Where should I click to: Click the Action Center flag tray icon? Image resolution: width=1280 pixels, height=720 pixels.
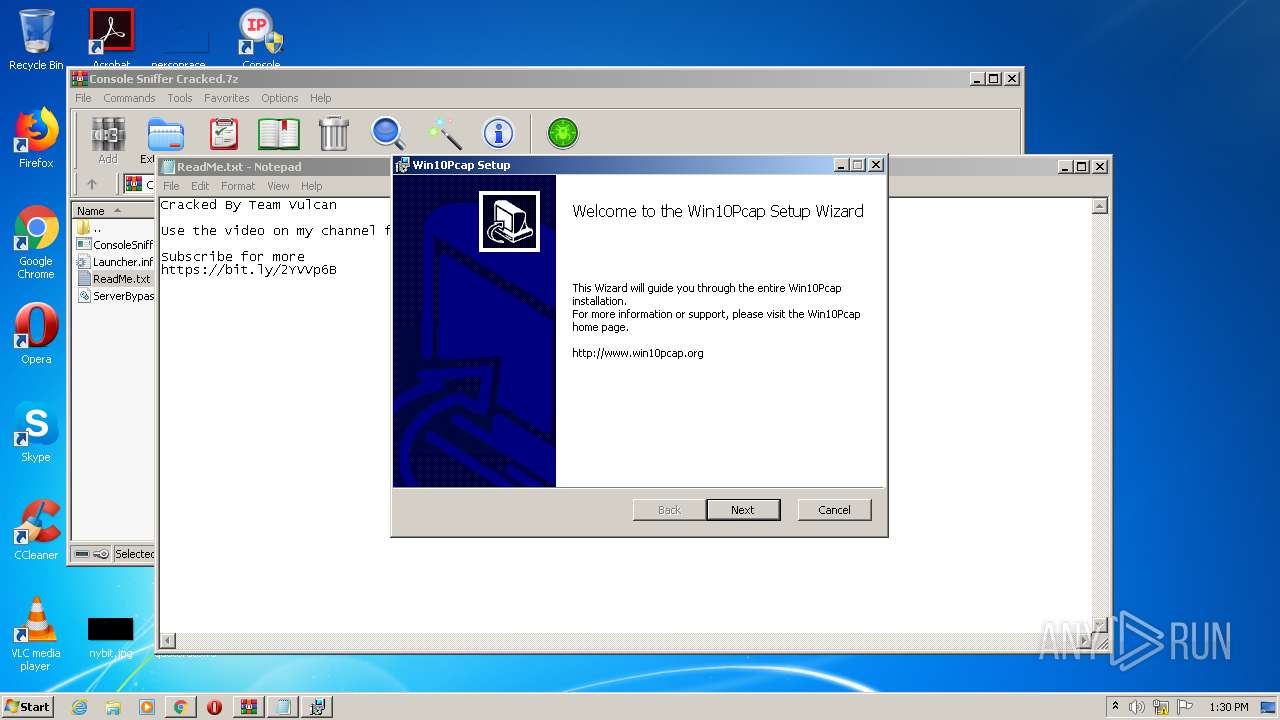[1184, 707]
